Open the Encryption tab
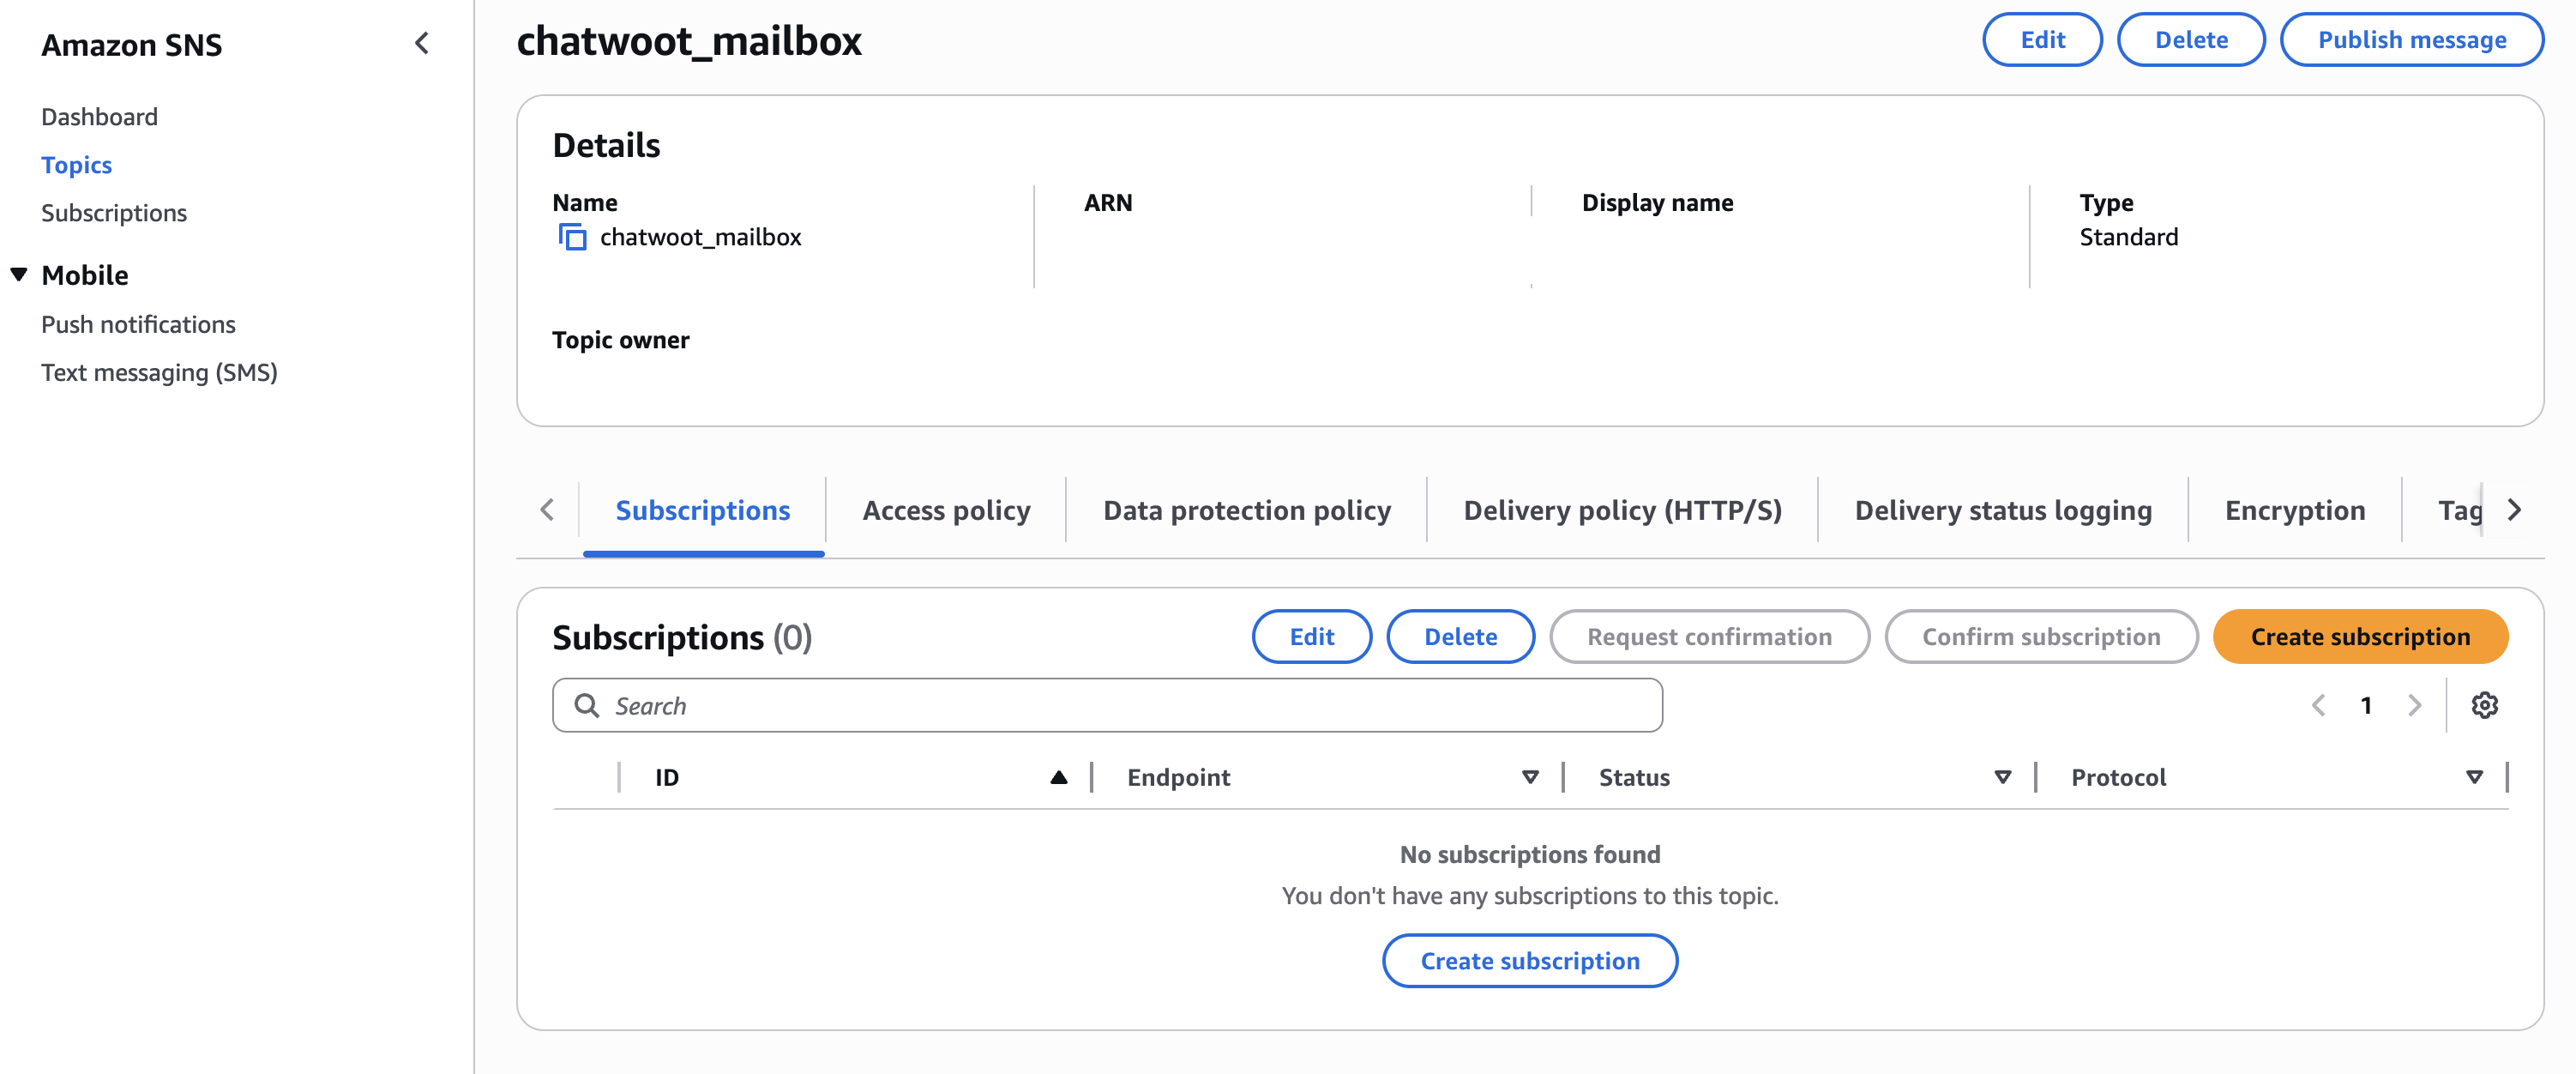 [x=2294, y=510]
